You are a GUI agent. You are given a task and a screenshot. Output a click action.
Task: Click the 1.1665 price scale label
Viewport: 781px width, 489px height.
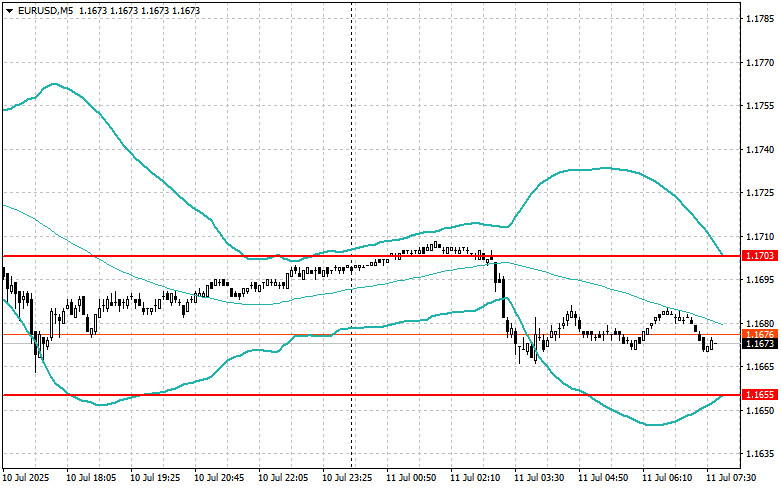pos(760,367)
